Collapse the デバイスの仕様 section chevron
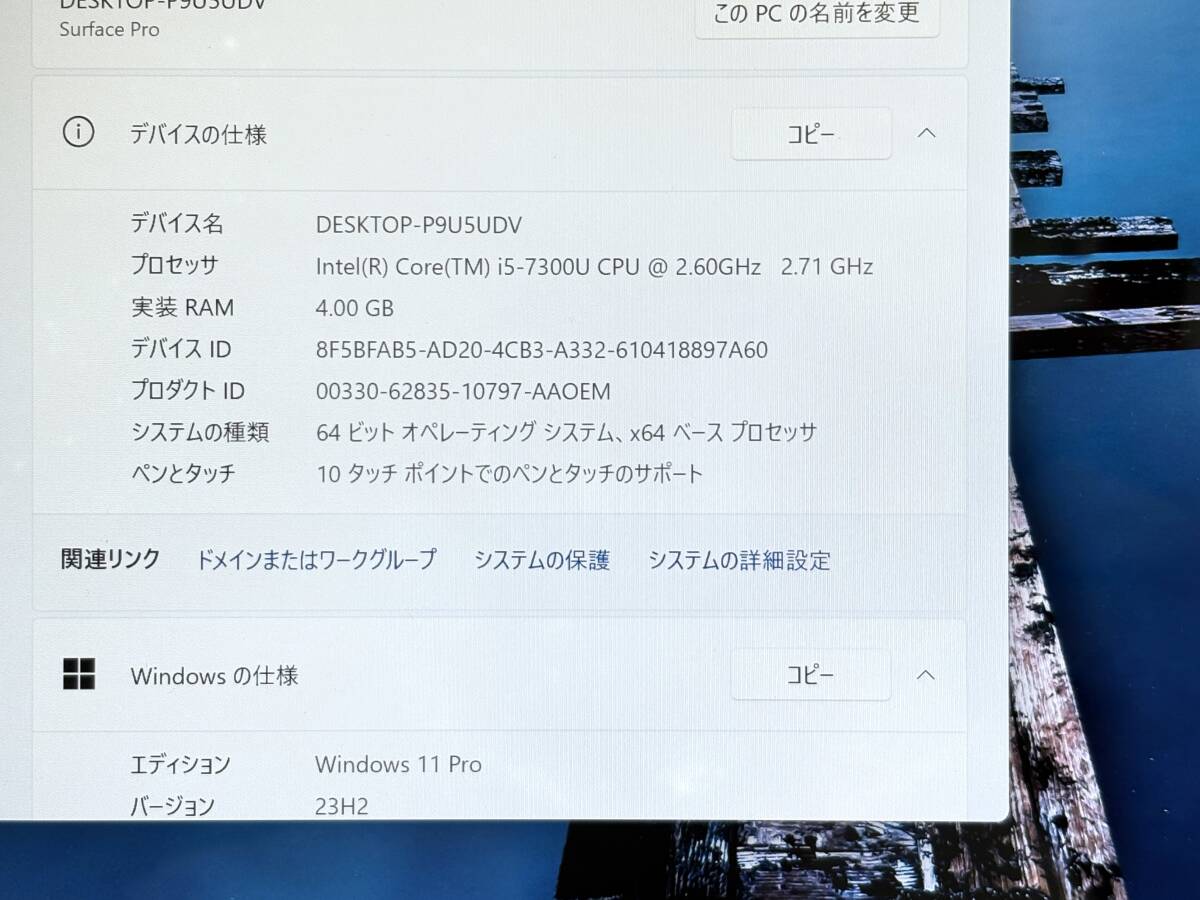The height and width of the screenshot is (900, 1200). coord(926,133)
